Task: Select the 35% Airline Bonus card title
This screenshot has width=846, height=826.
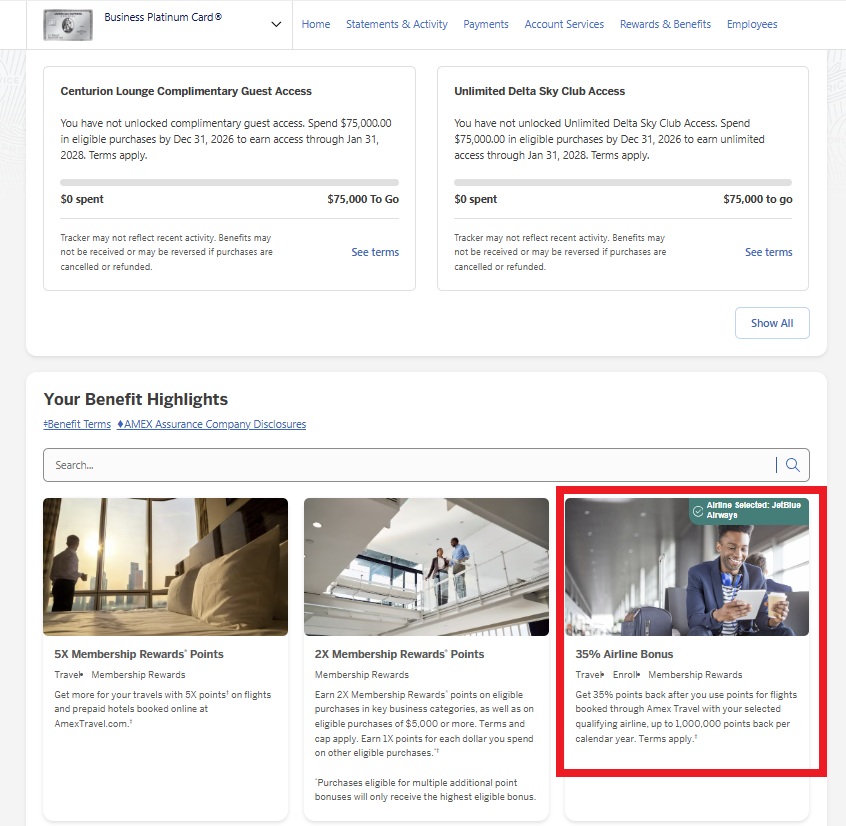Action: (624, 654)
